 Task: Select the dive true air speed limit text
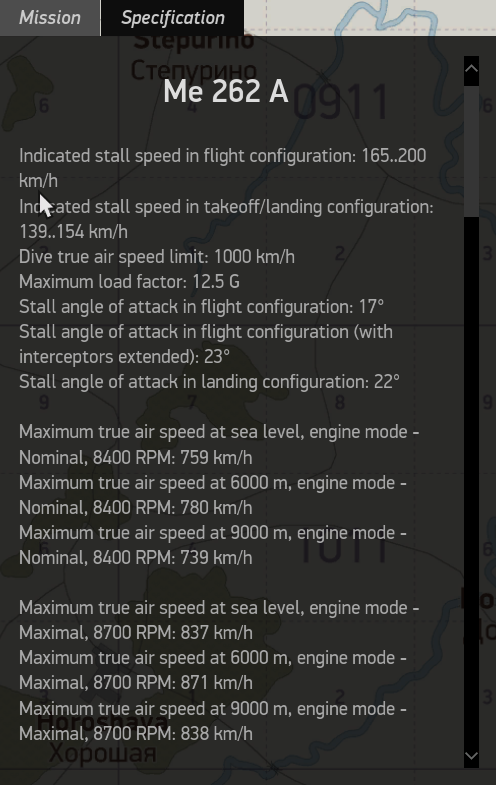tap(157, 257)
